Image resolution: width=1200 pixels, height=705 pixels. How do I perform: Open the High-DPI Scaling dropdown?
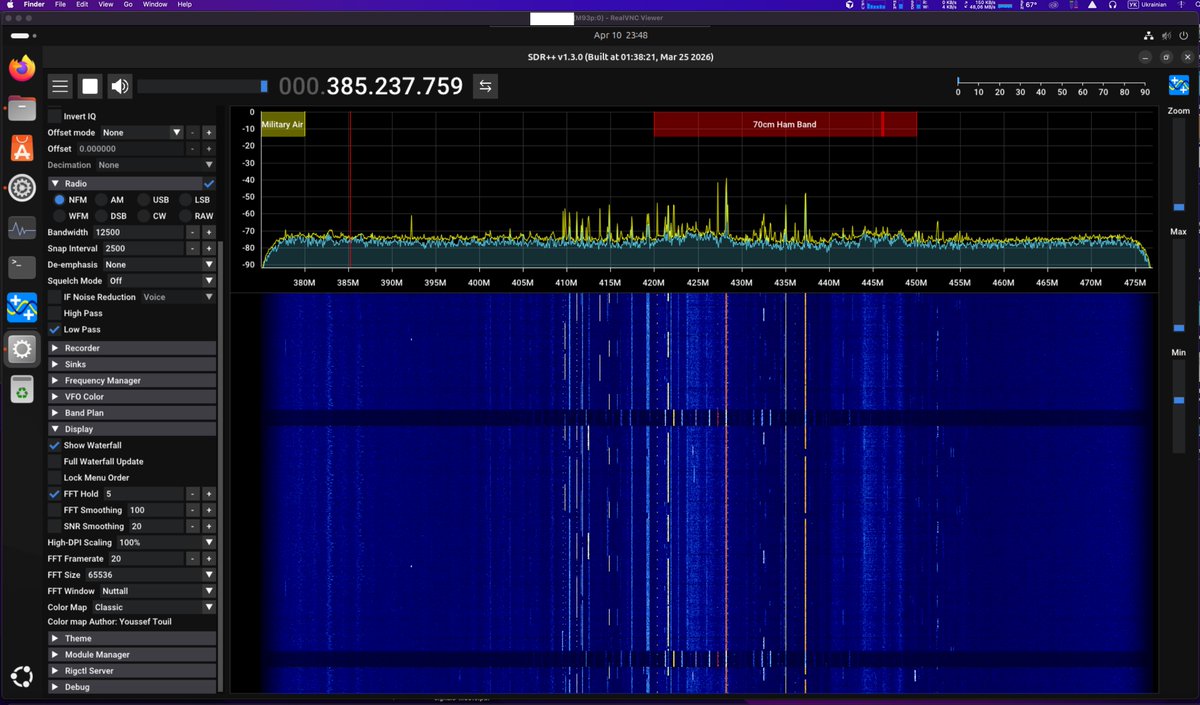(x=165, y=542)
